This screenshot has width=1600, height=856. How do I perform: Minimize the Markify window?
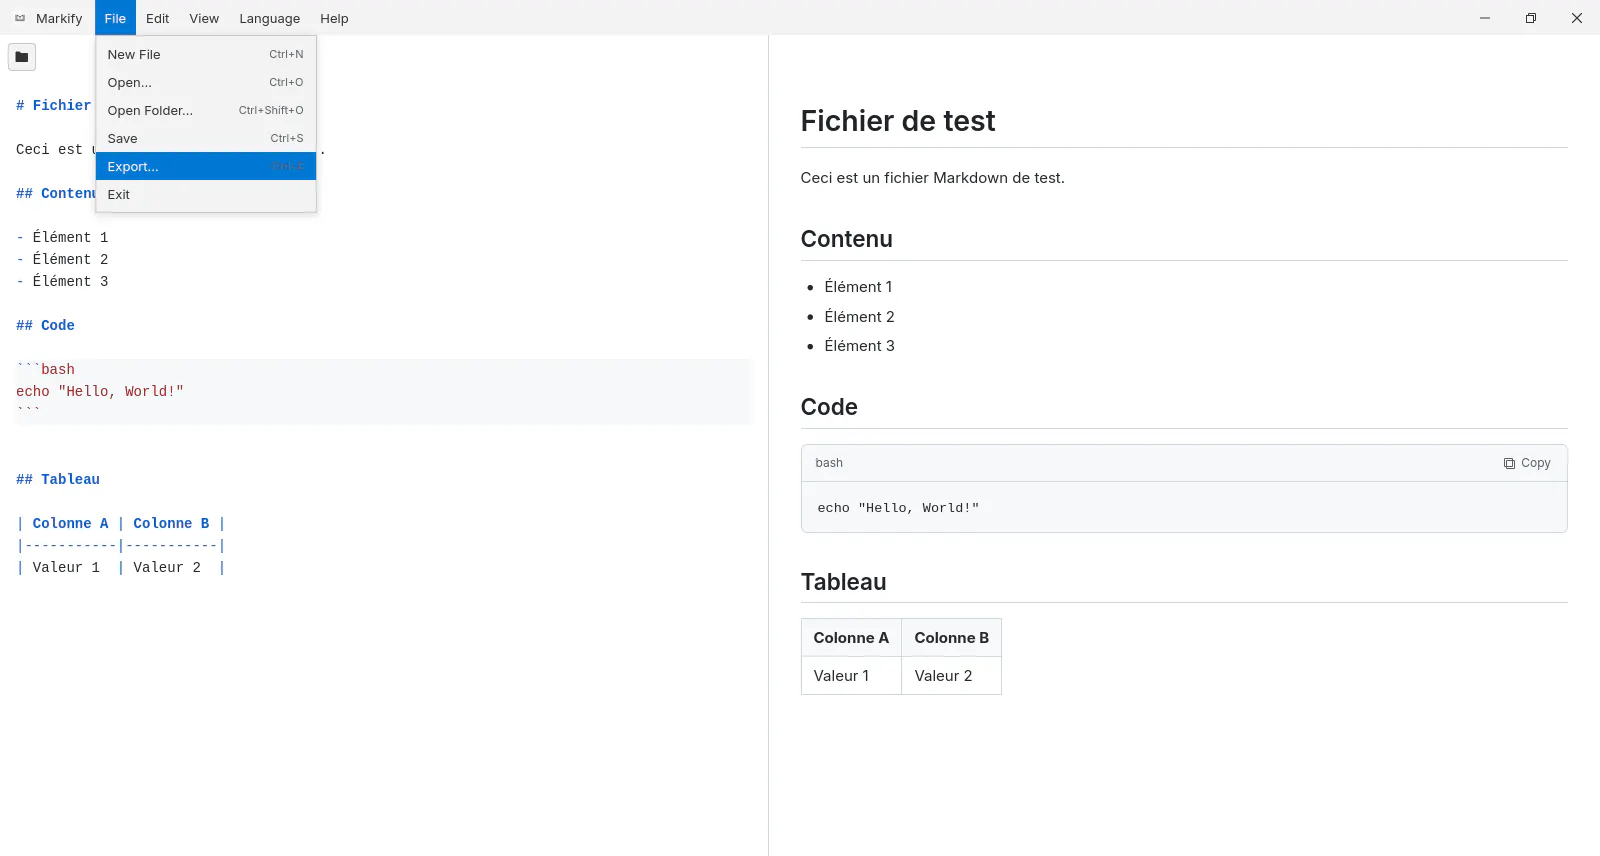click(x=1485, y=18)
